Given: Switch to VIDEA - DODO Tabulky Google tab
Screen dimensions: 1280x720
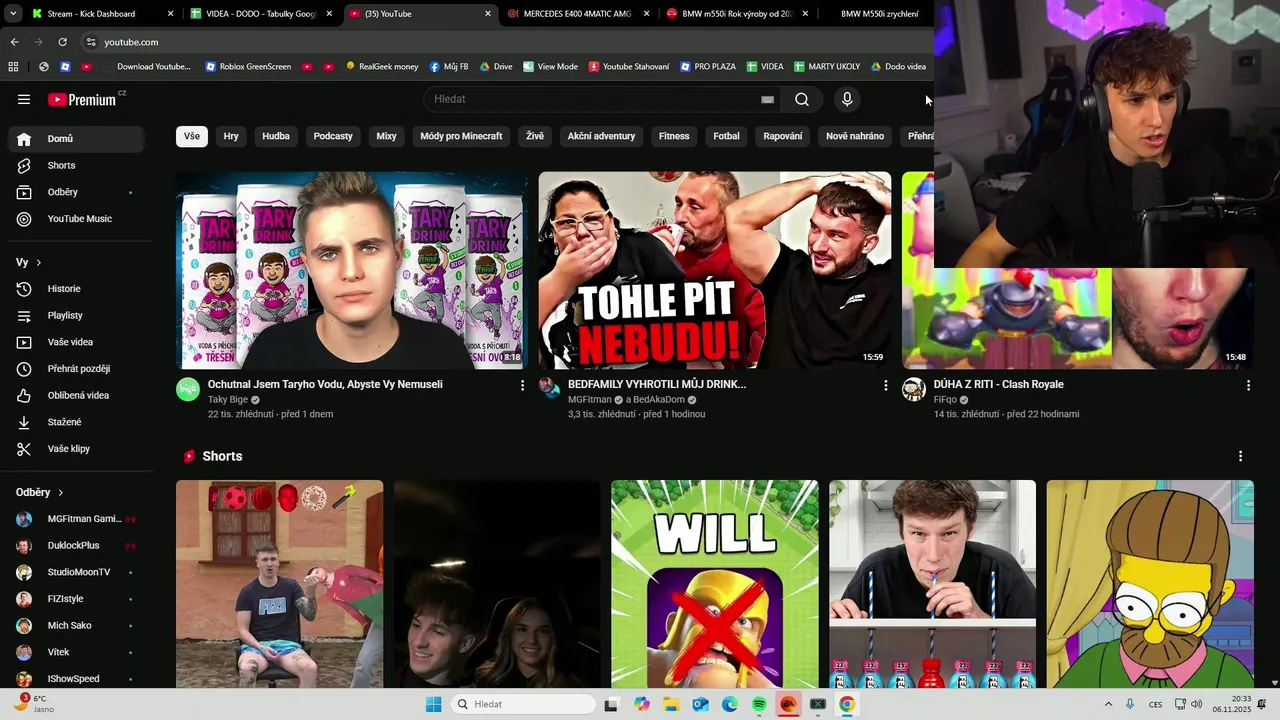Looking at the screenshot, I should [262, 14].
